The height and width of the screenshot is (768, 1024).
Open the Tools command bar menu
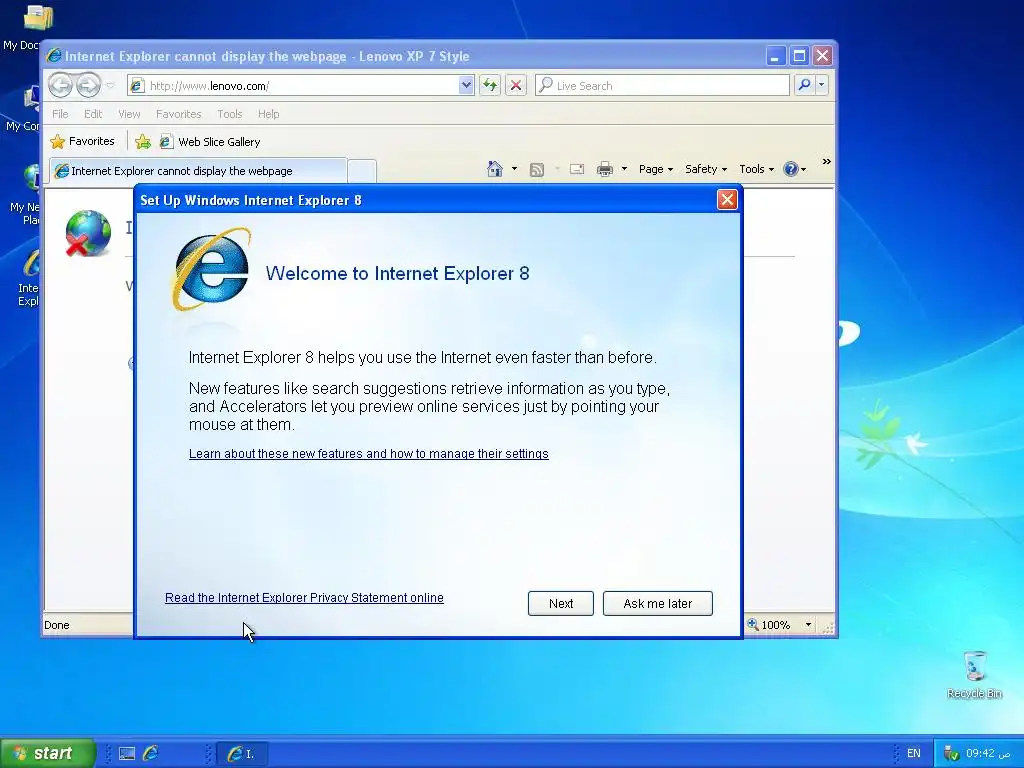pyautogui.click(x=756, y=169)
